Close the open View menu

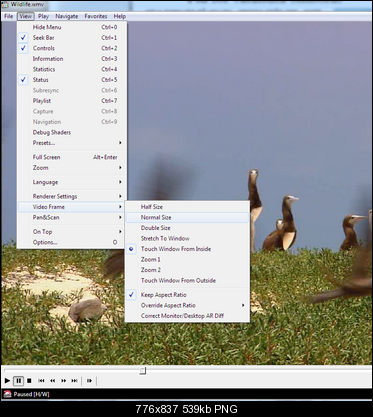point(26,16)
